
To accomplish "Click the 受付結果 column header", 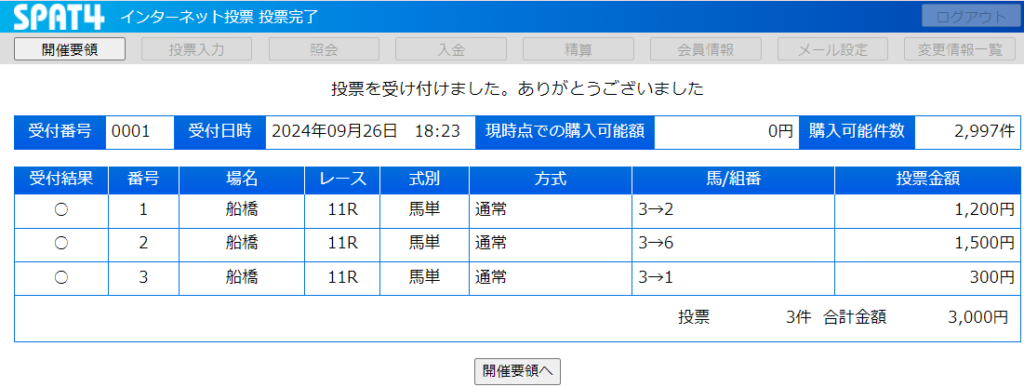I will 61,180.
